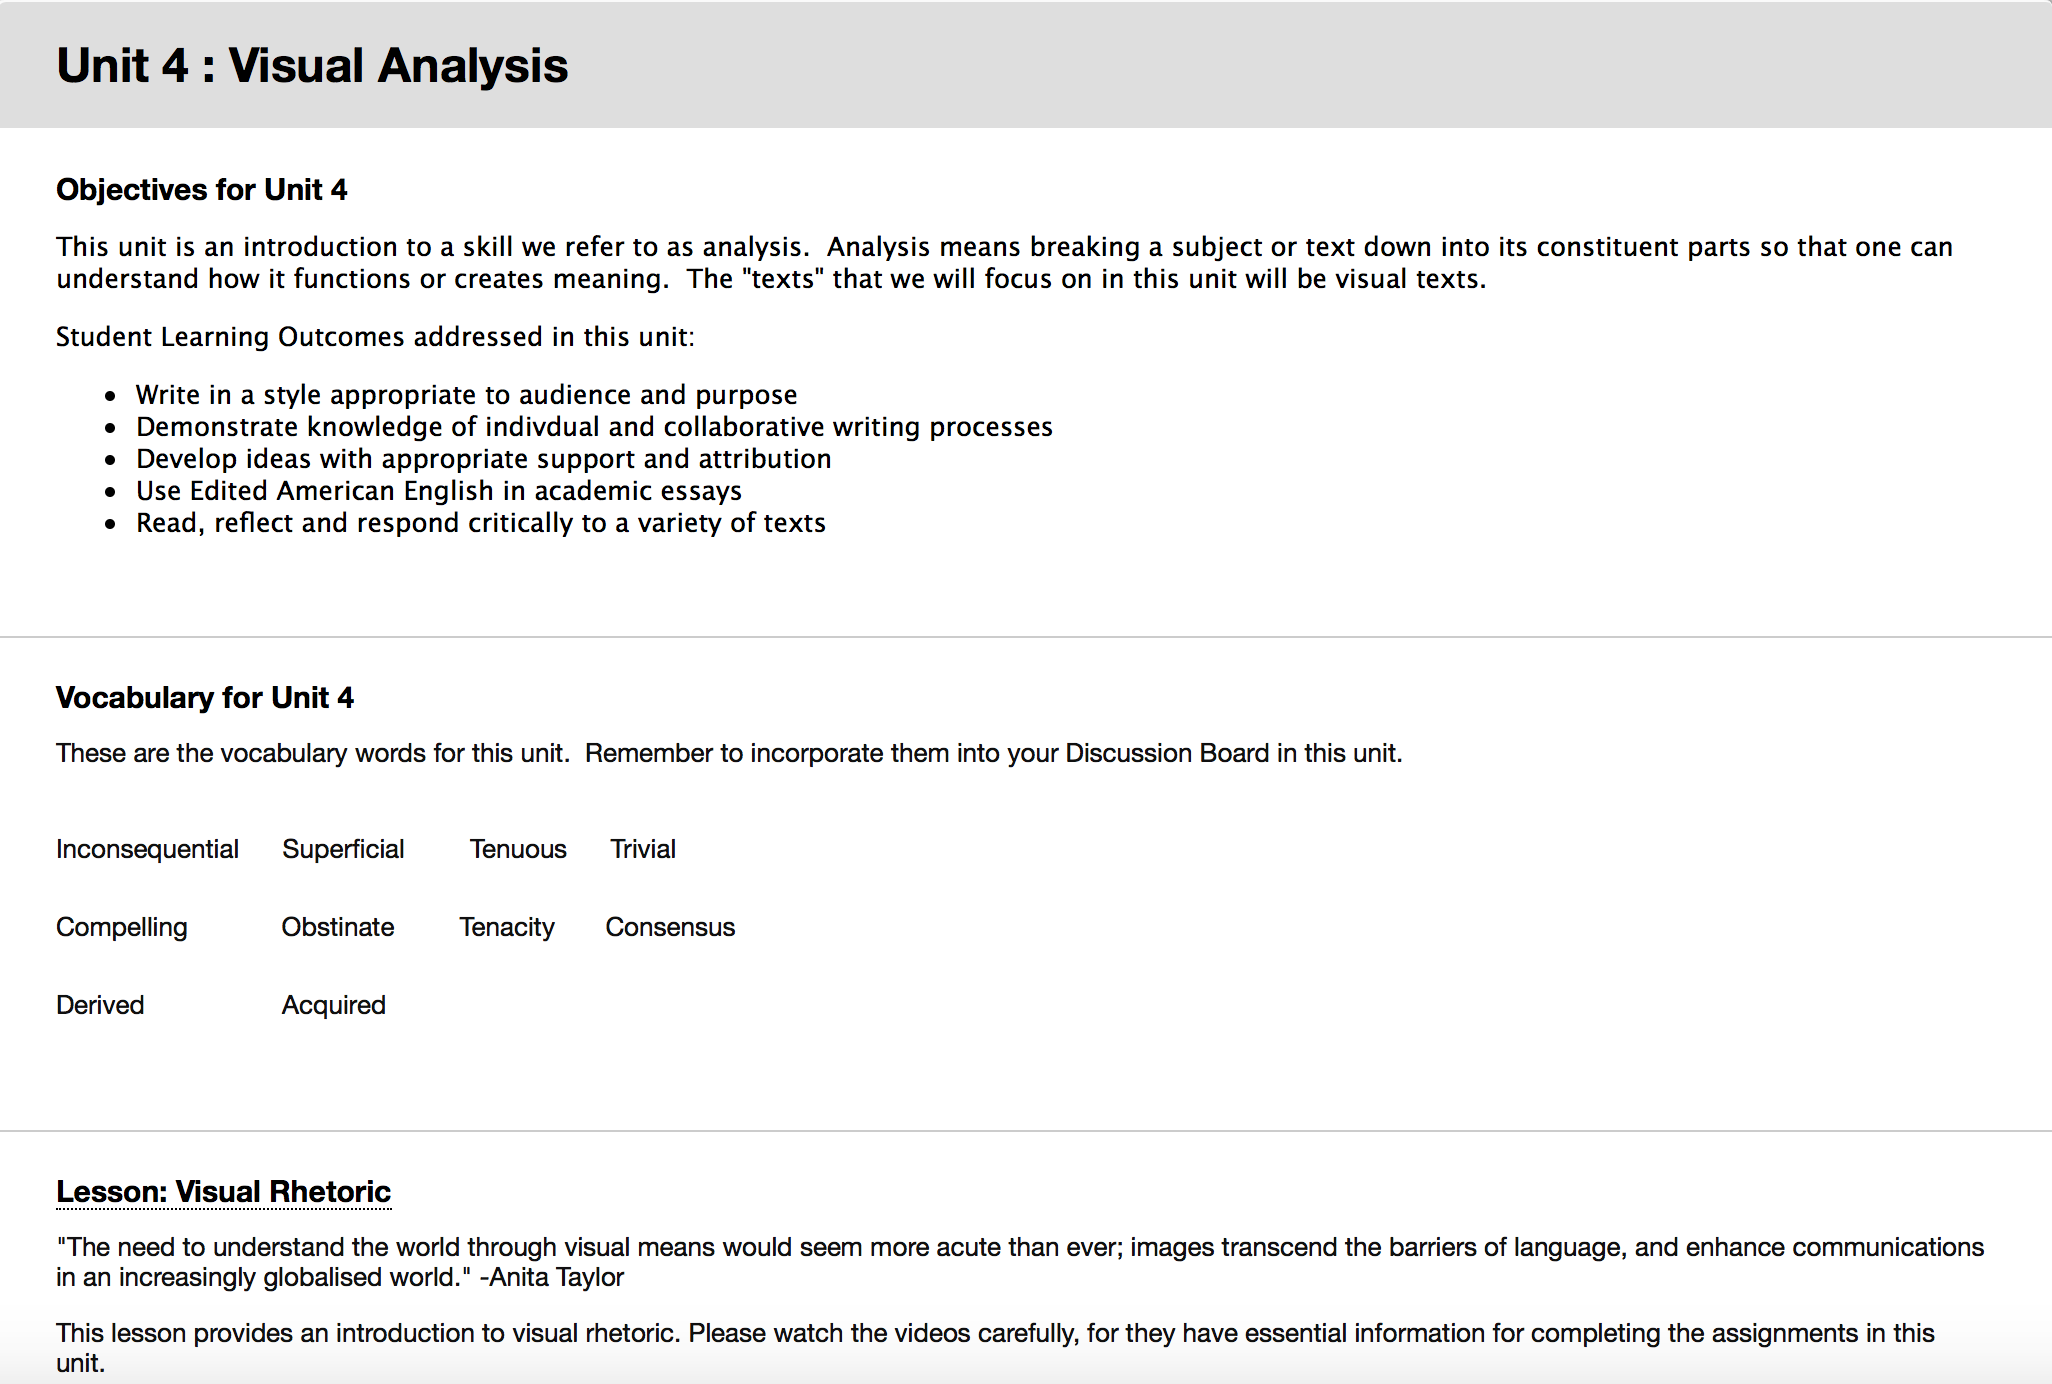
Task: Click the Objectives for Unit 4 heading
Action: click(x=201, y=190)
